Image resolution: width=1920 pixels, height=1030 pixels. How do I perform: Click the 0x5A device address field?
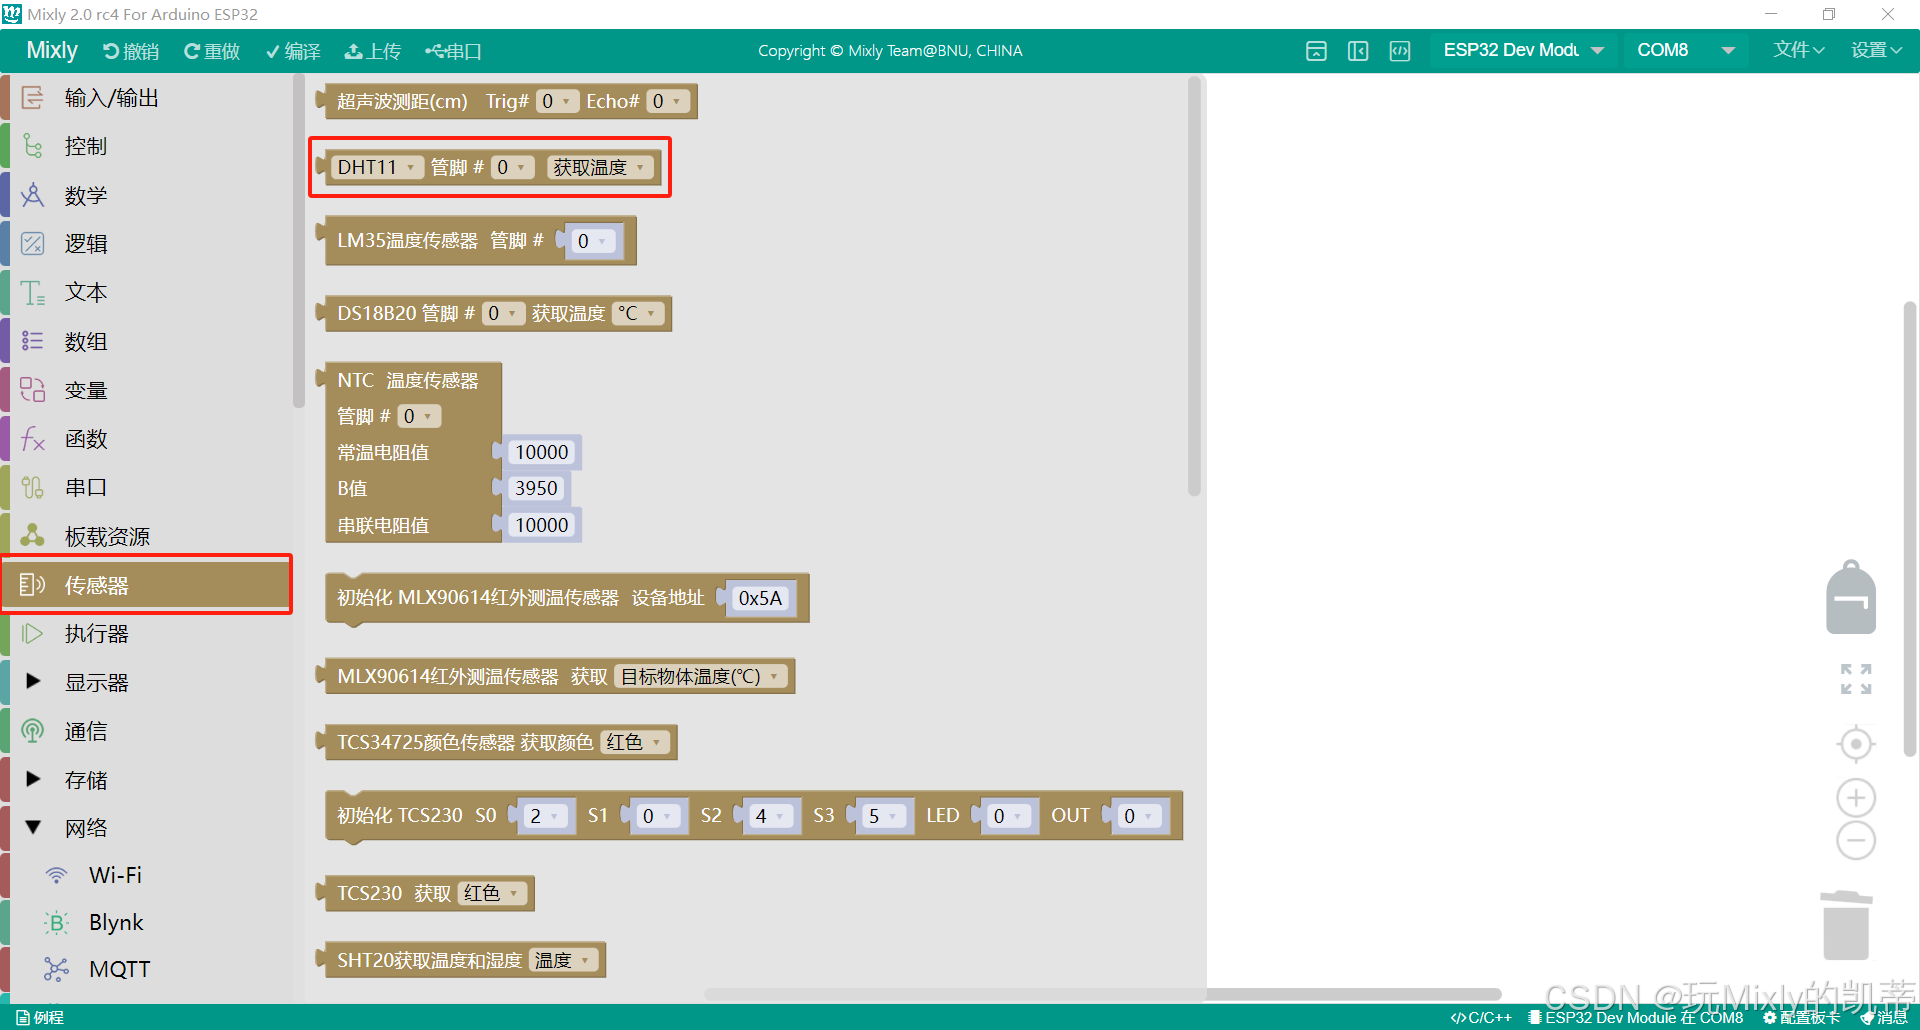pyautogui.click(x=758, y=598)
